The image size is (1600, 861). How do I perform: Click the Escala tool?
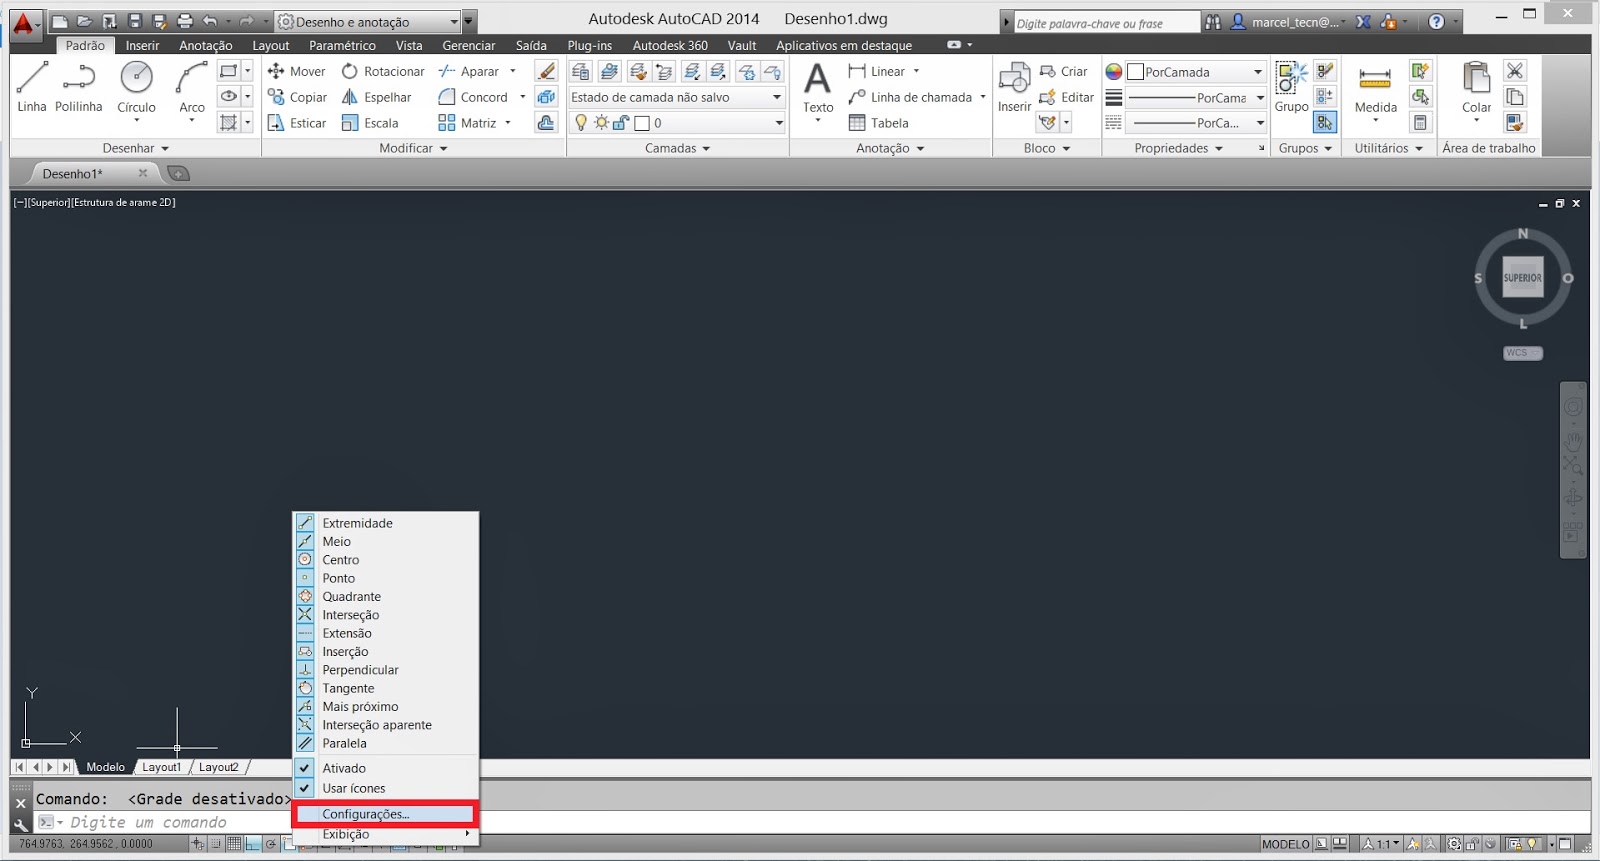370,123
